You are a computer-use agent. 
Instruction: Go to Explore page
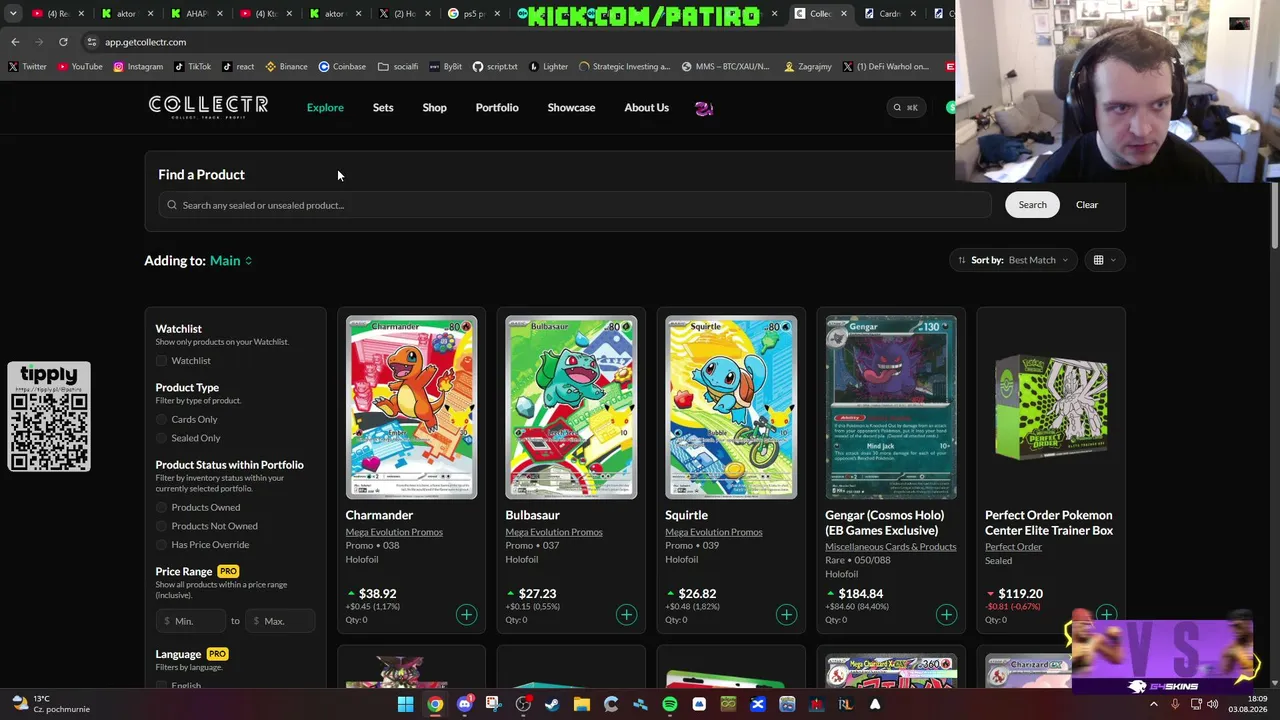coord(325,108)
